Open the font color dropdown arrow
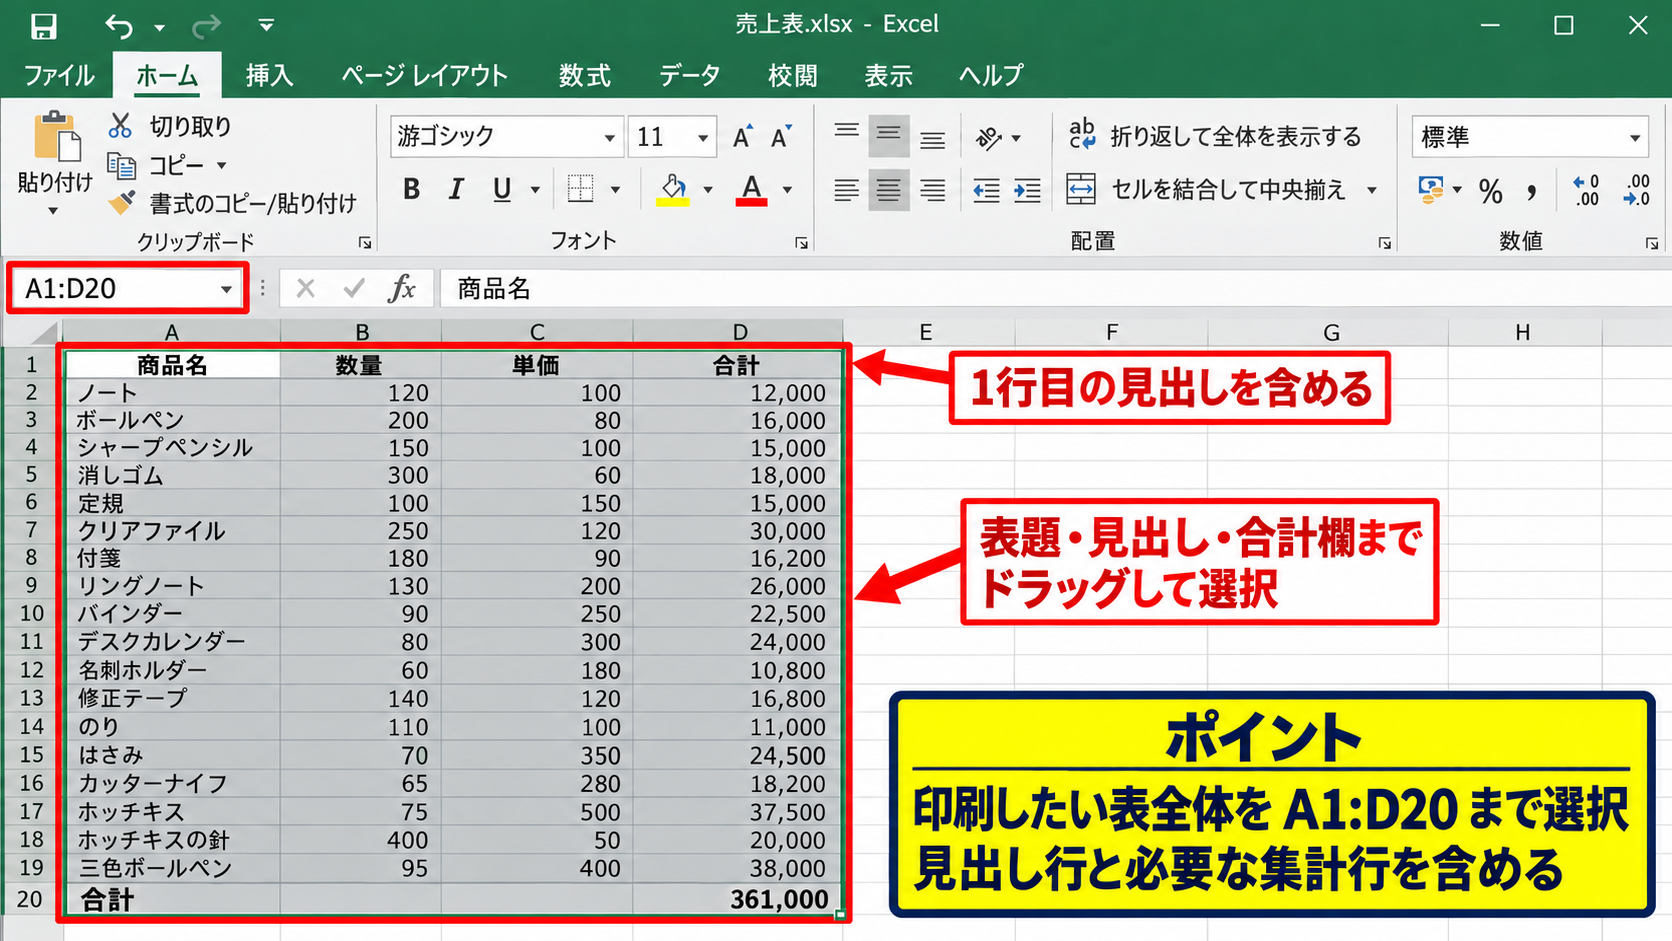Image resolution: width=1672 pixels, height=941 pixels. [x=787, y=190]
